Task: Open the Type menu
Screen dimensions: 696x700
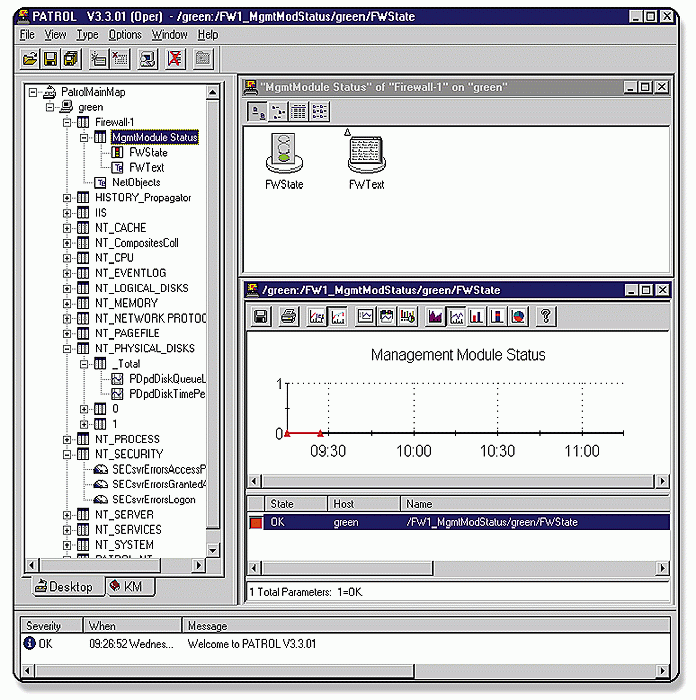Action: click(87, 34)
